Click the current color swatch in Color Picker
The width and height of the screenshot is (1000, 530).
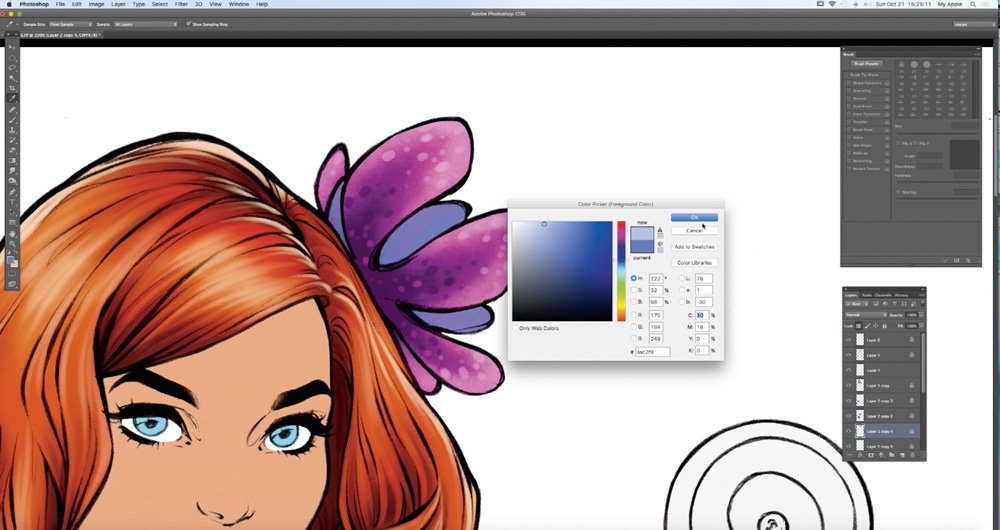click(x=642, y=247)
